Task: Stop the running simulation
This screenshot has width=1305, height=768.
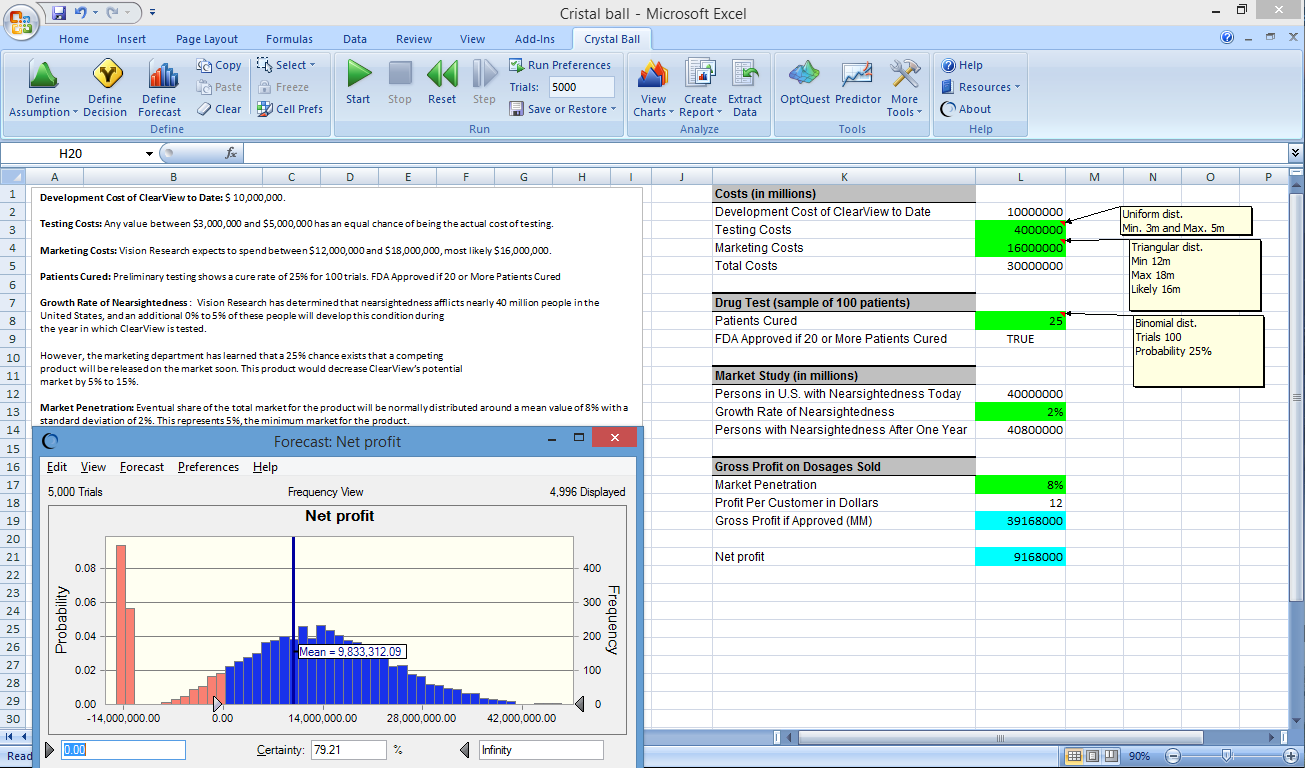Action: point(400,82)
